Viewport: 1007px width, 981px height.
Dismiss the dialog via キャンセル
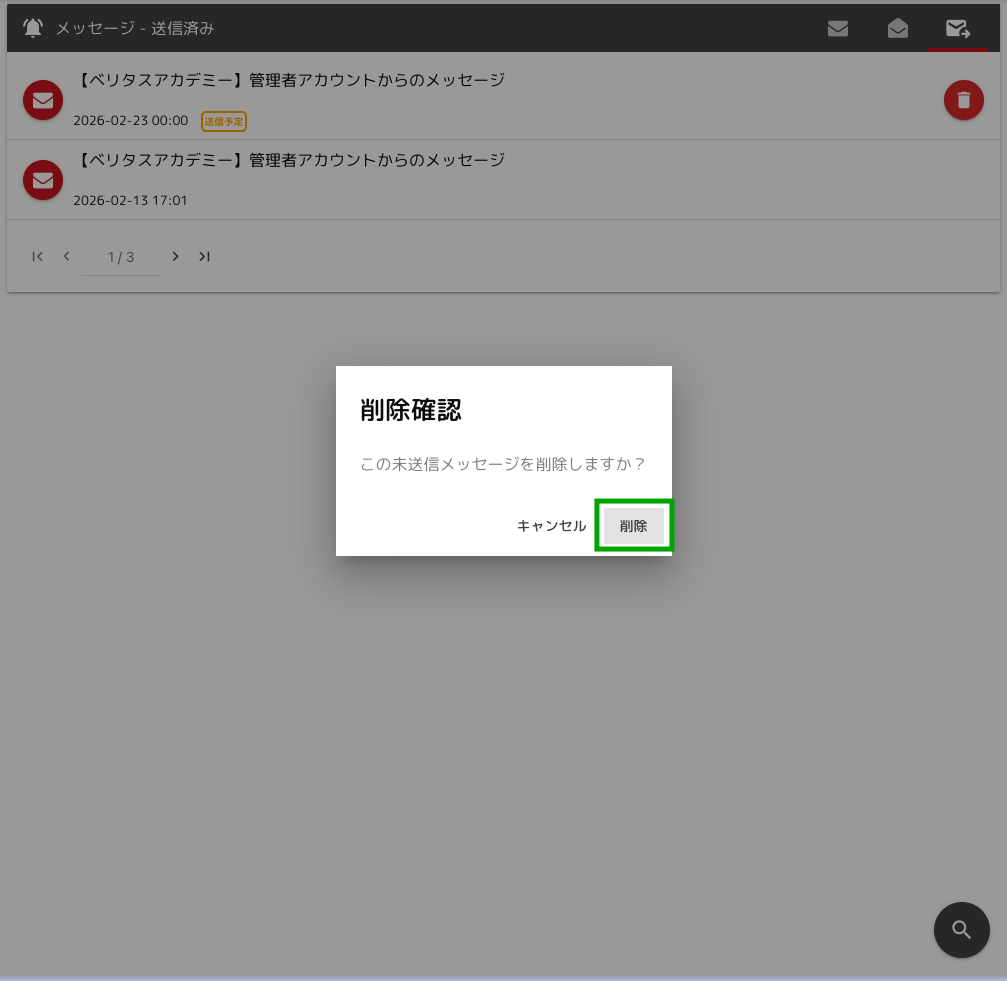[x=551, y=525]
